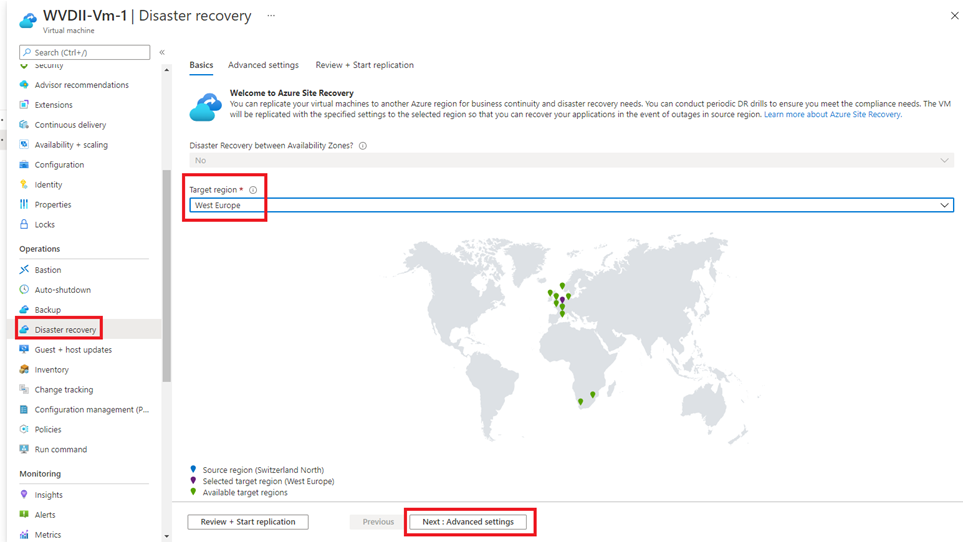This screenshot has height=542, width=963.
Task: Open the Availability Zones 'No' dropdown
Action: [571, 160]
